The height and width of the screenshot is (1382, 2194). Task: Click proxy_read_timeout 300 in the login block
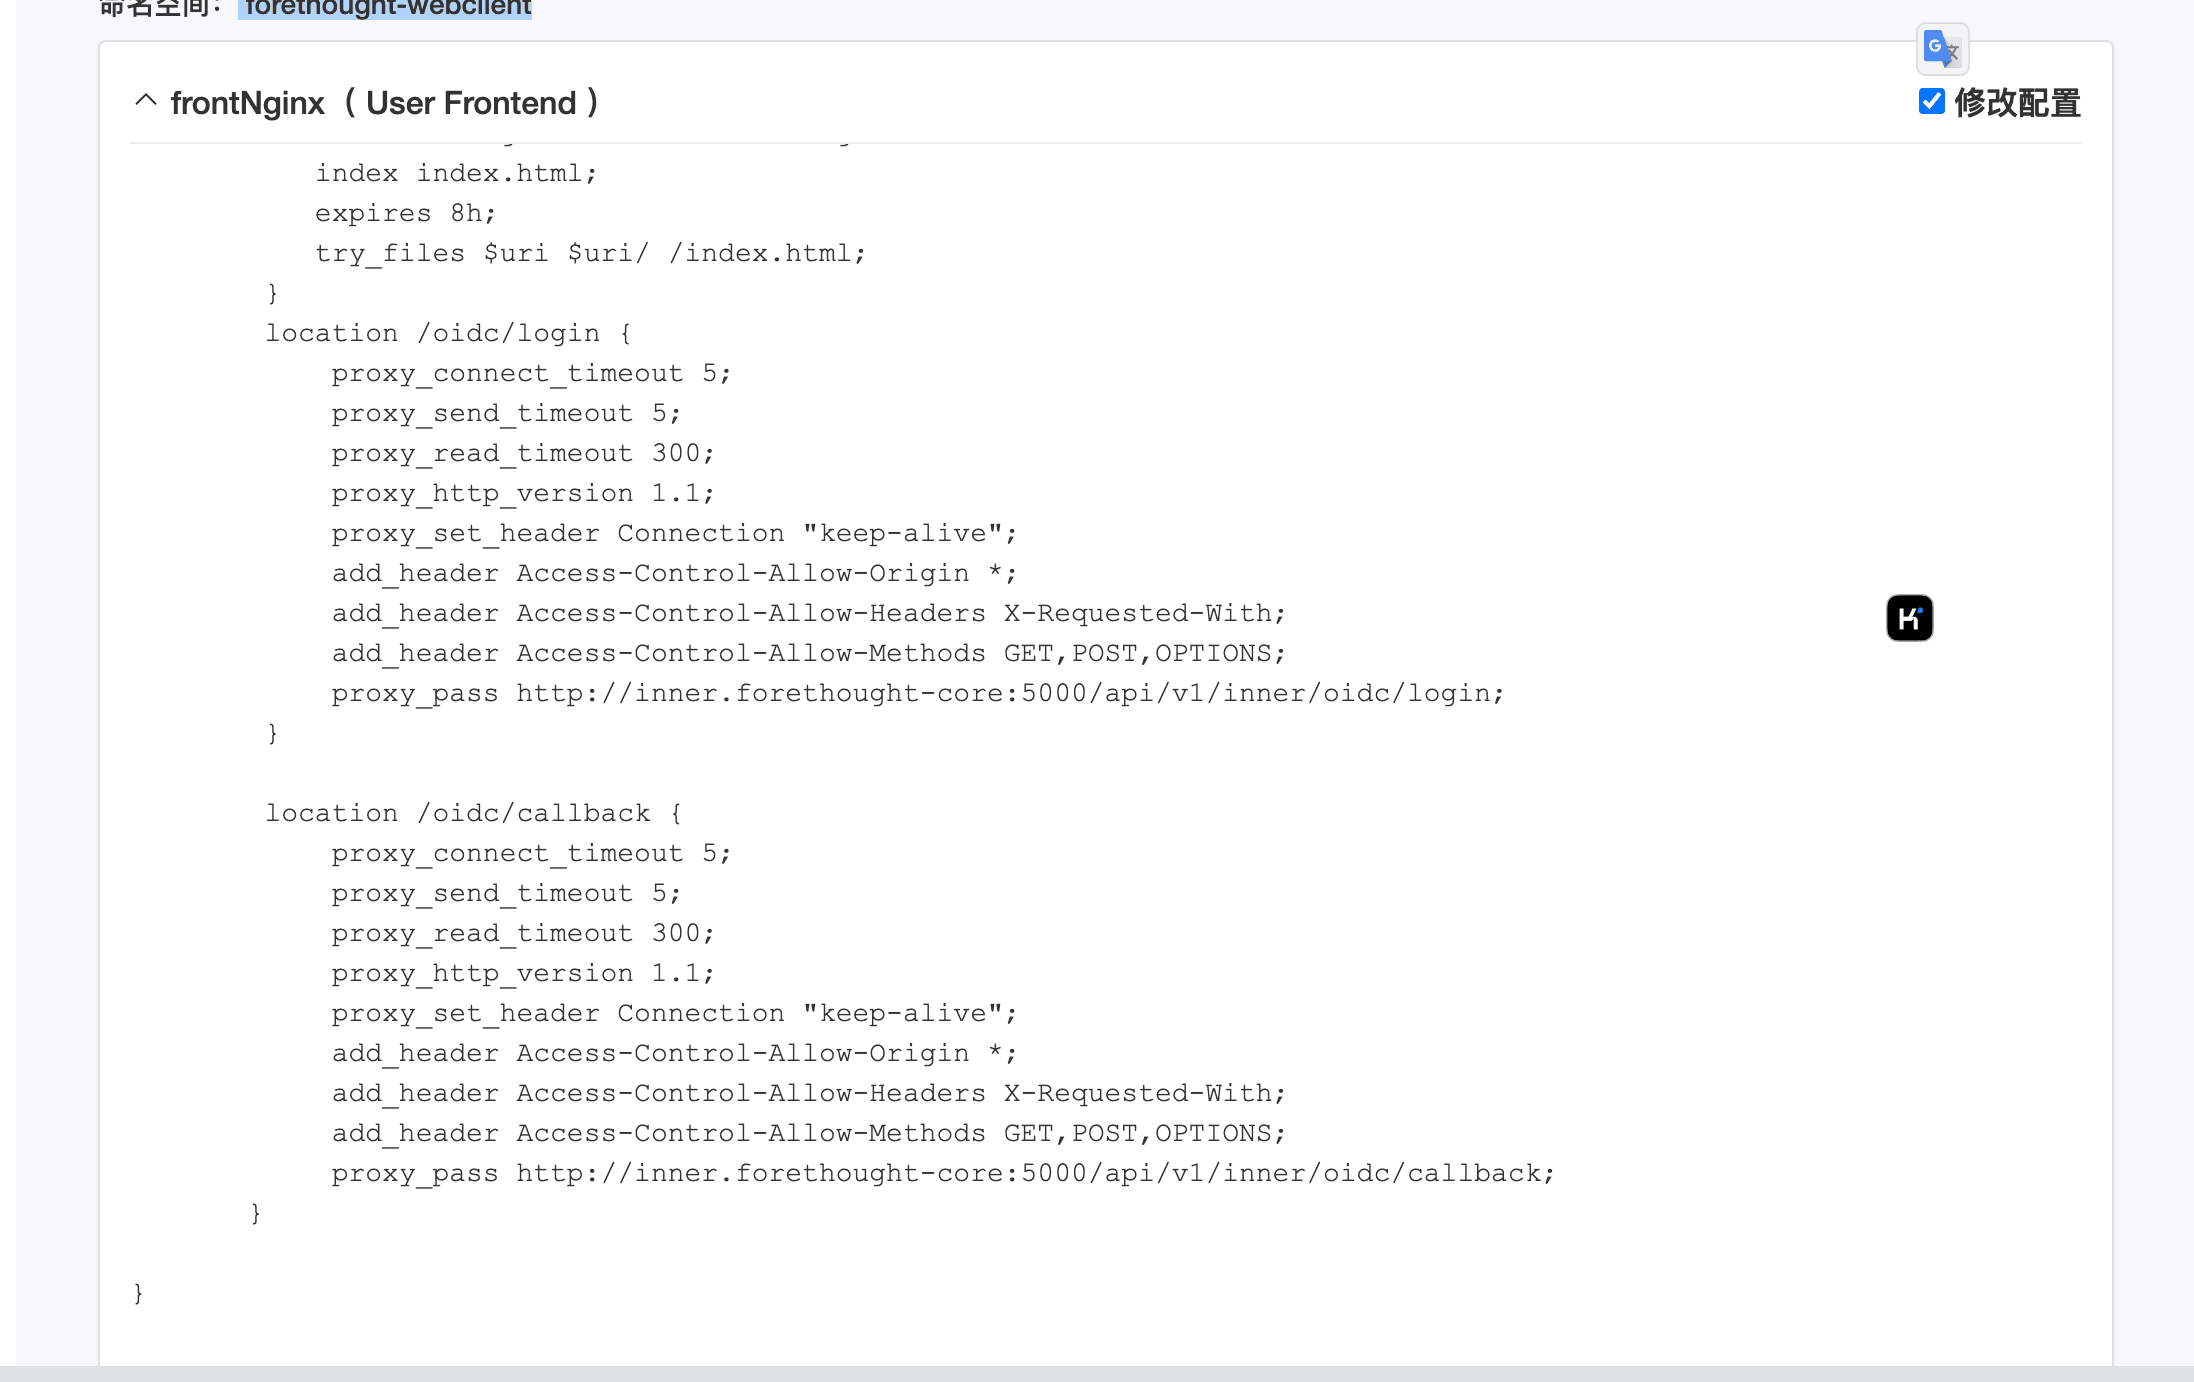523,453
